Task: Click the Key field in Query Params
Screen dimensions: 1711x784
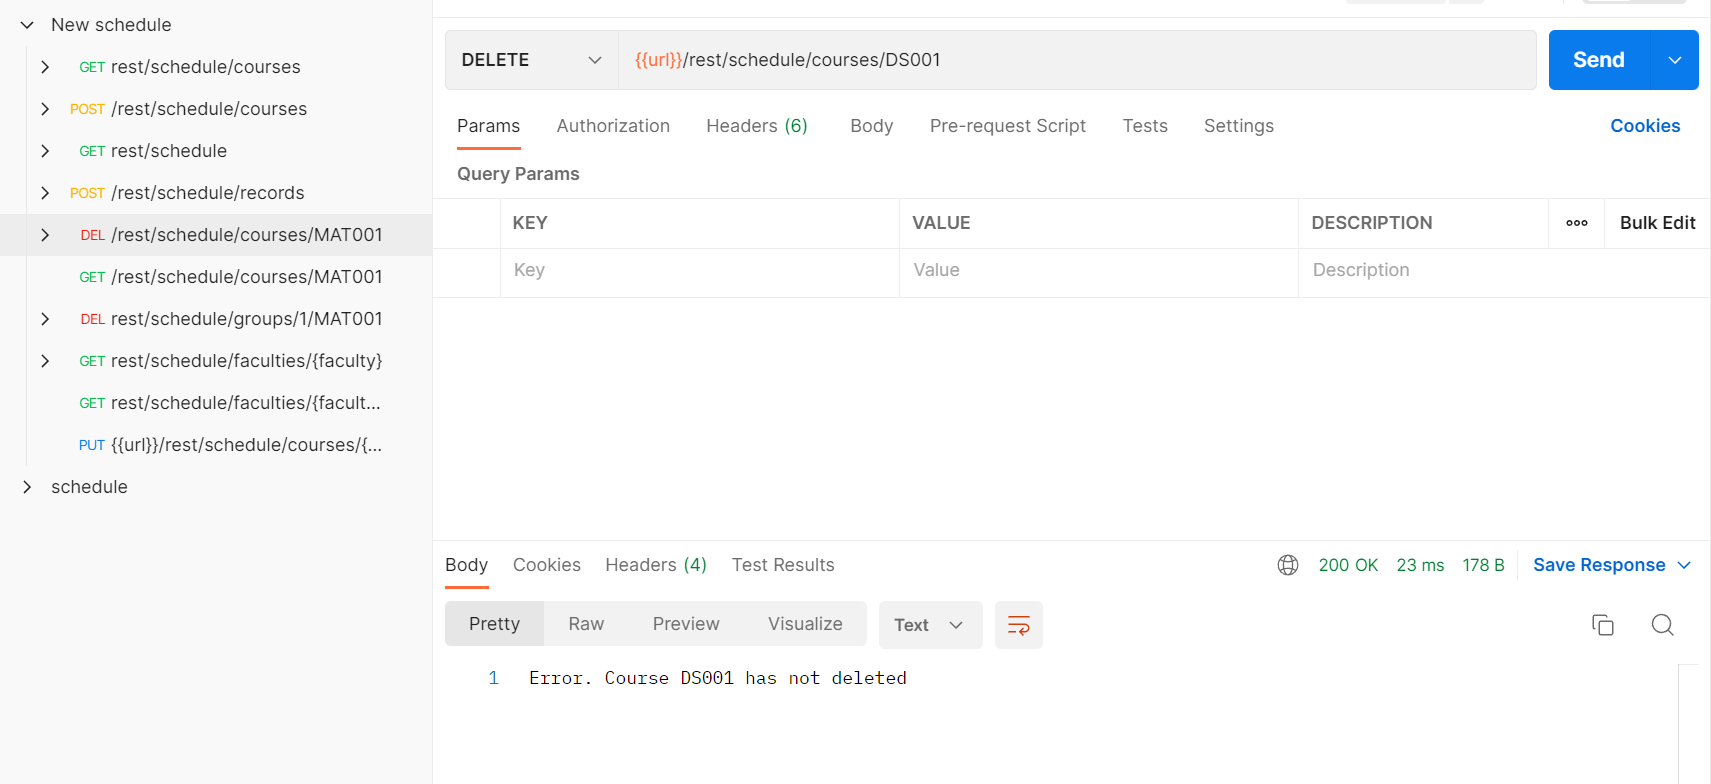Action: (698, 270)
